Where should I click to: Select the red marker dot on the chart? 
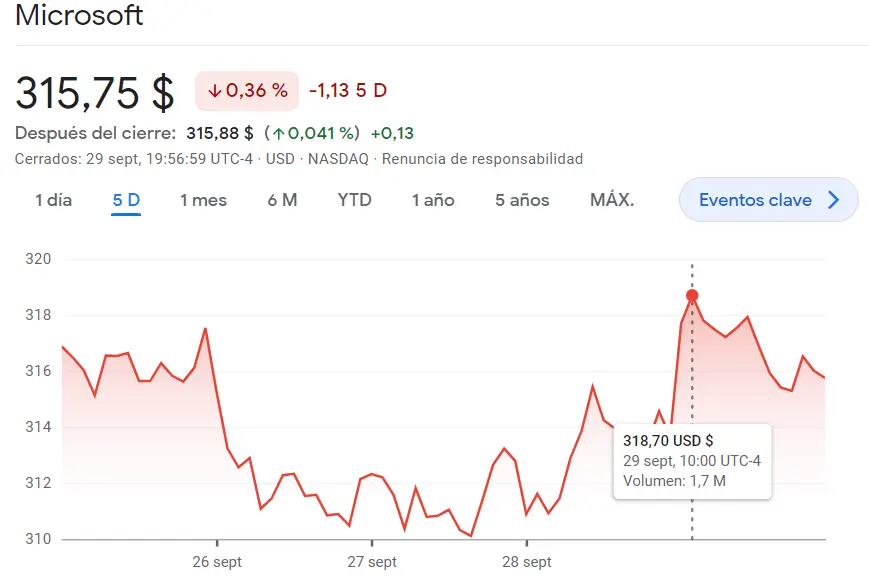coord(693,296)
